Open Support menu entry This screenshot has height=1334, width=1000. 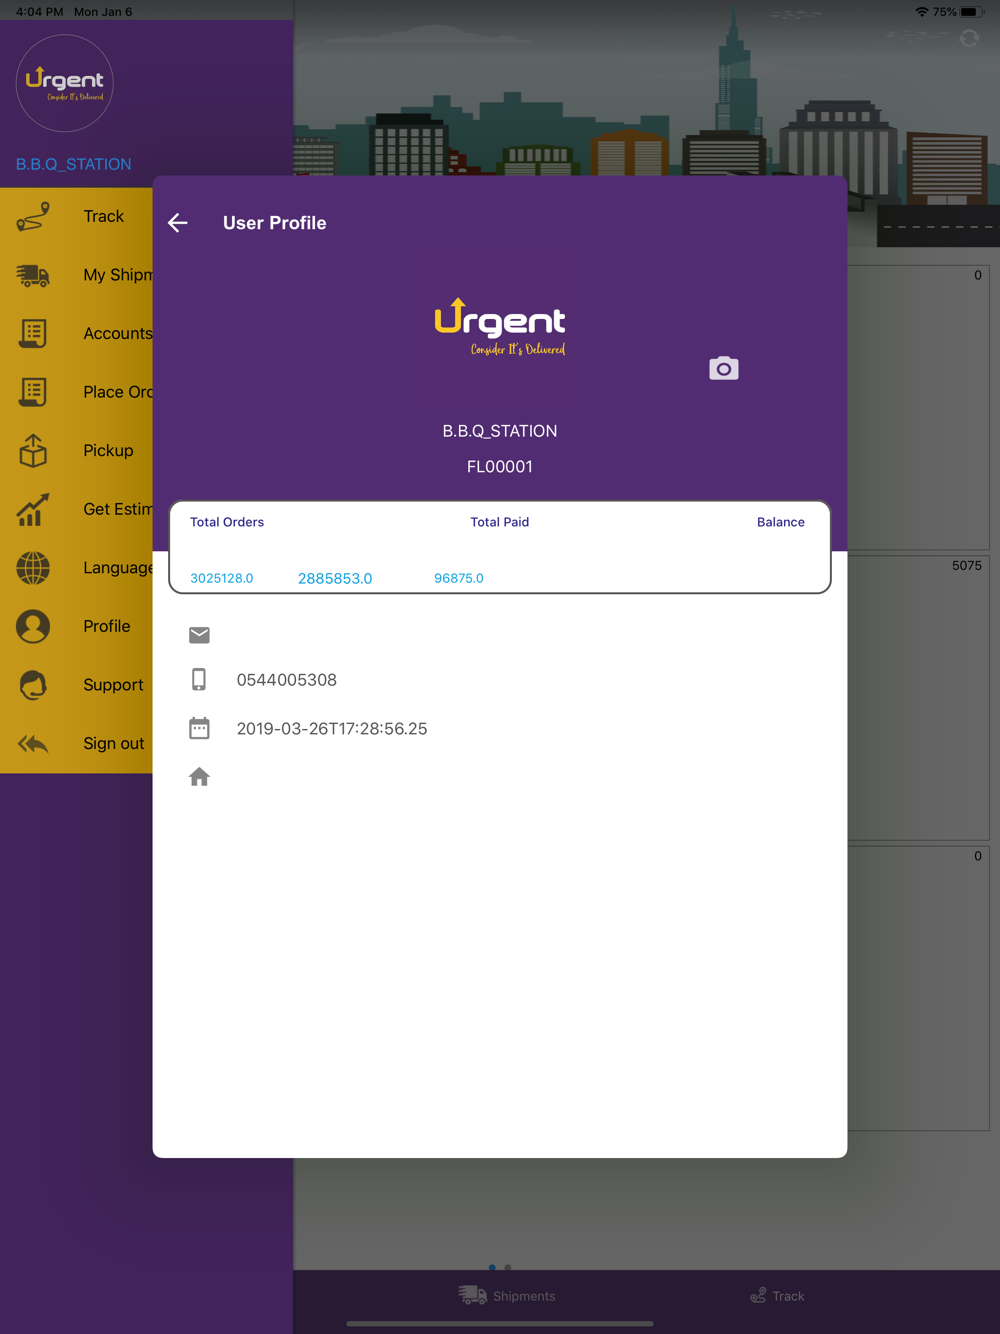coord(76,685)
